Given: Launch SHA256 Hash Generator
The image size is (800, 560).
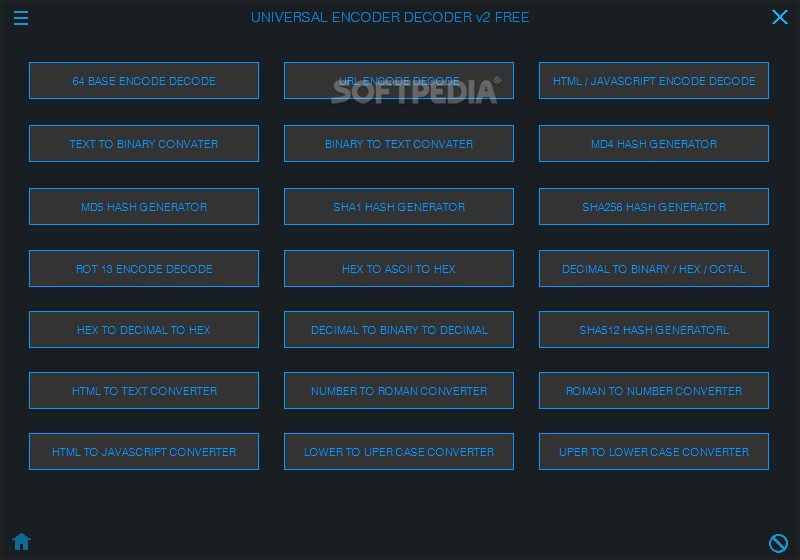Looking at the screenshot, I should pos(654,207).
